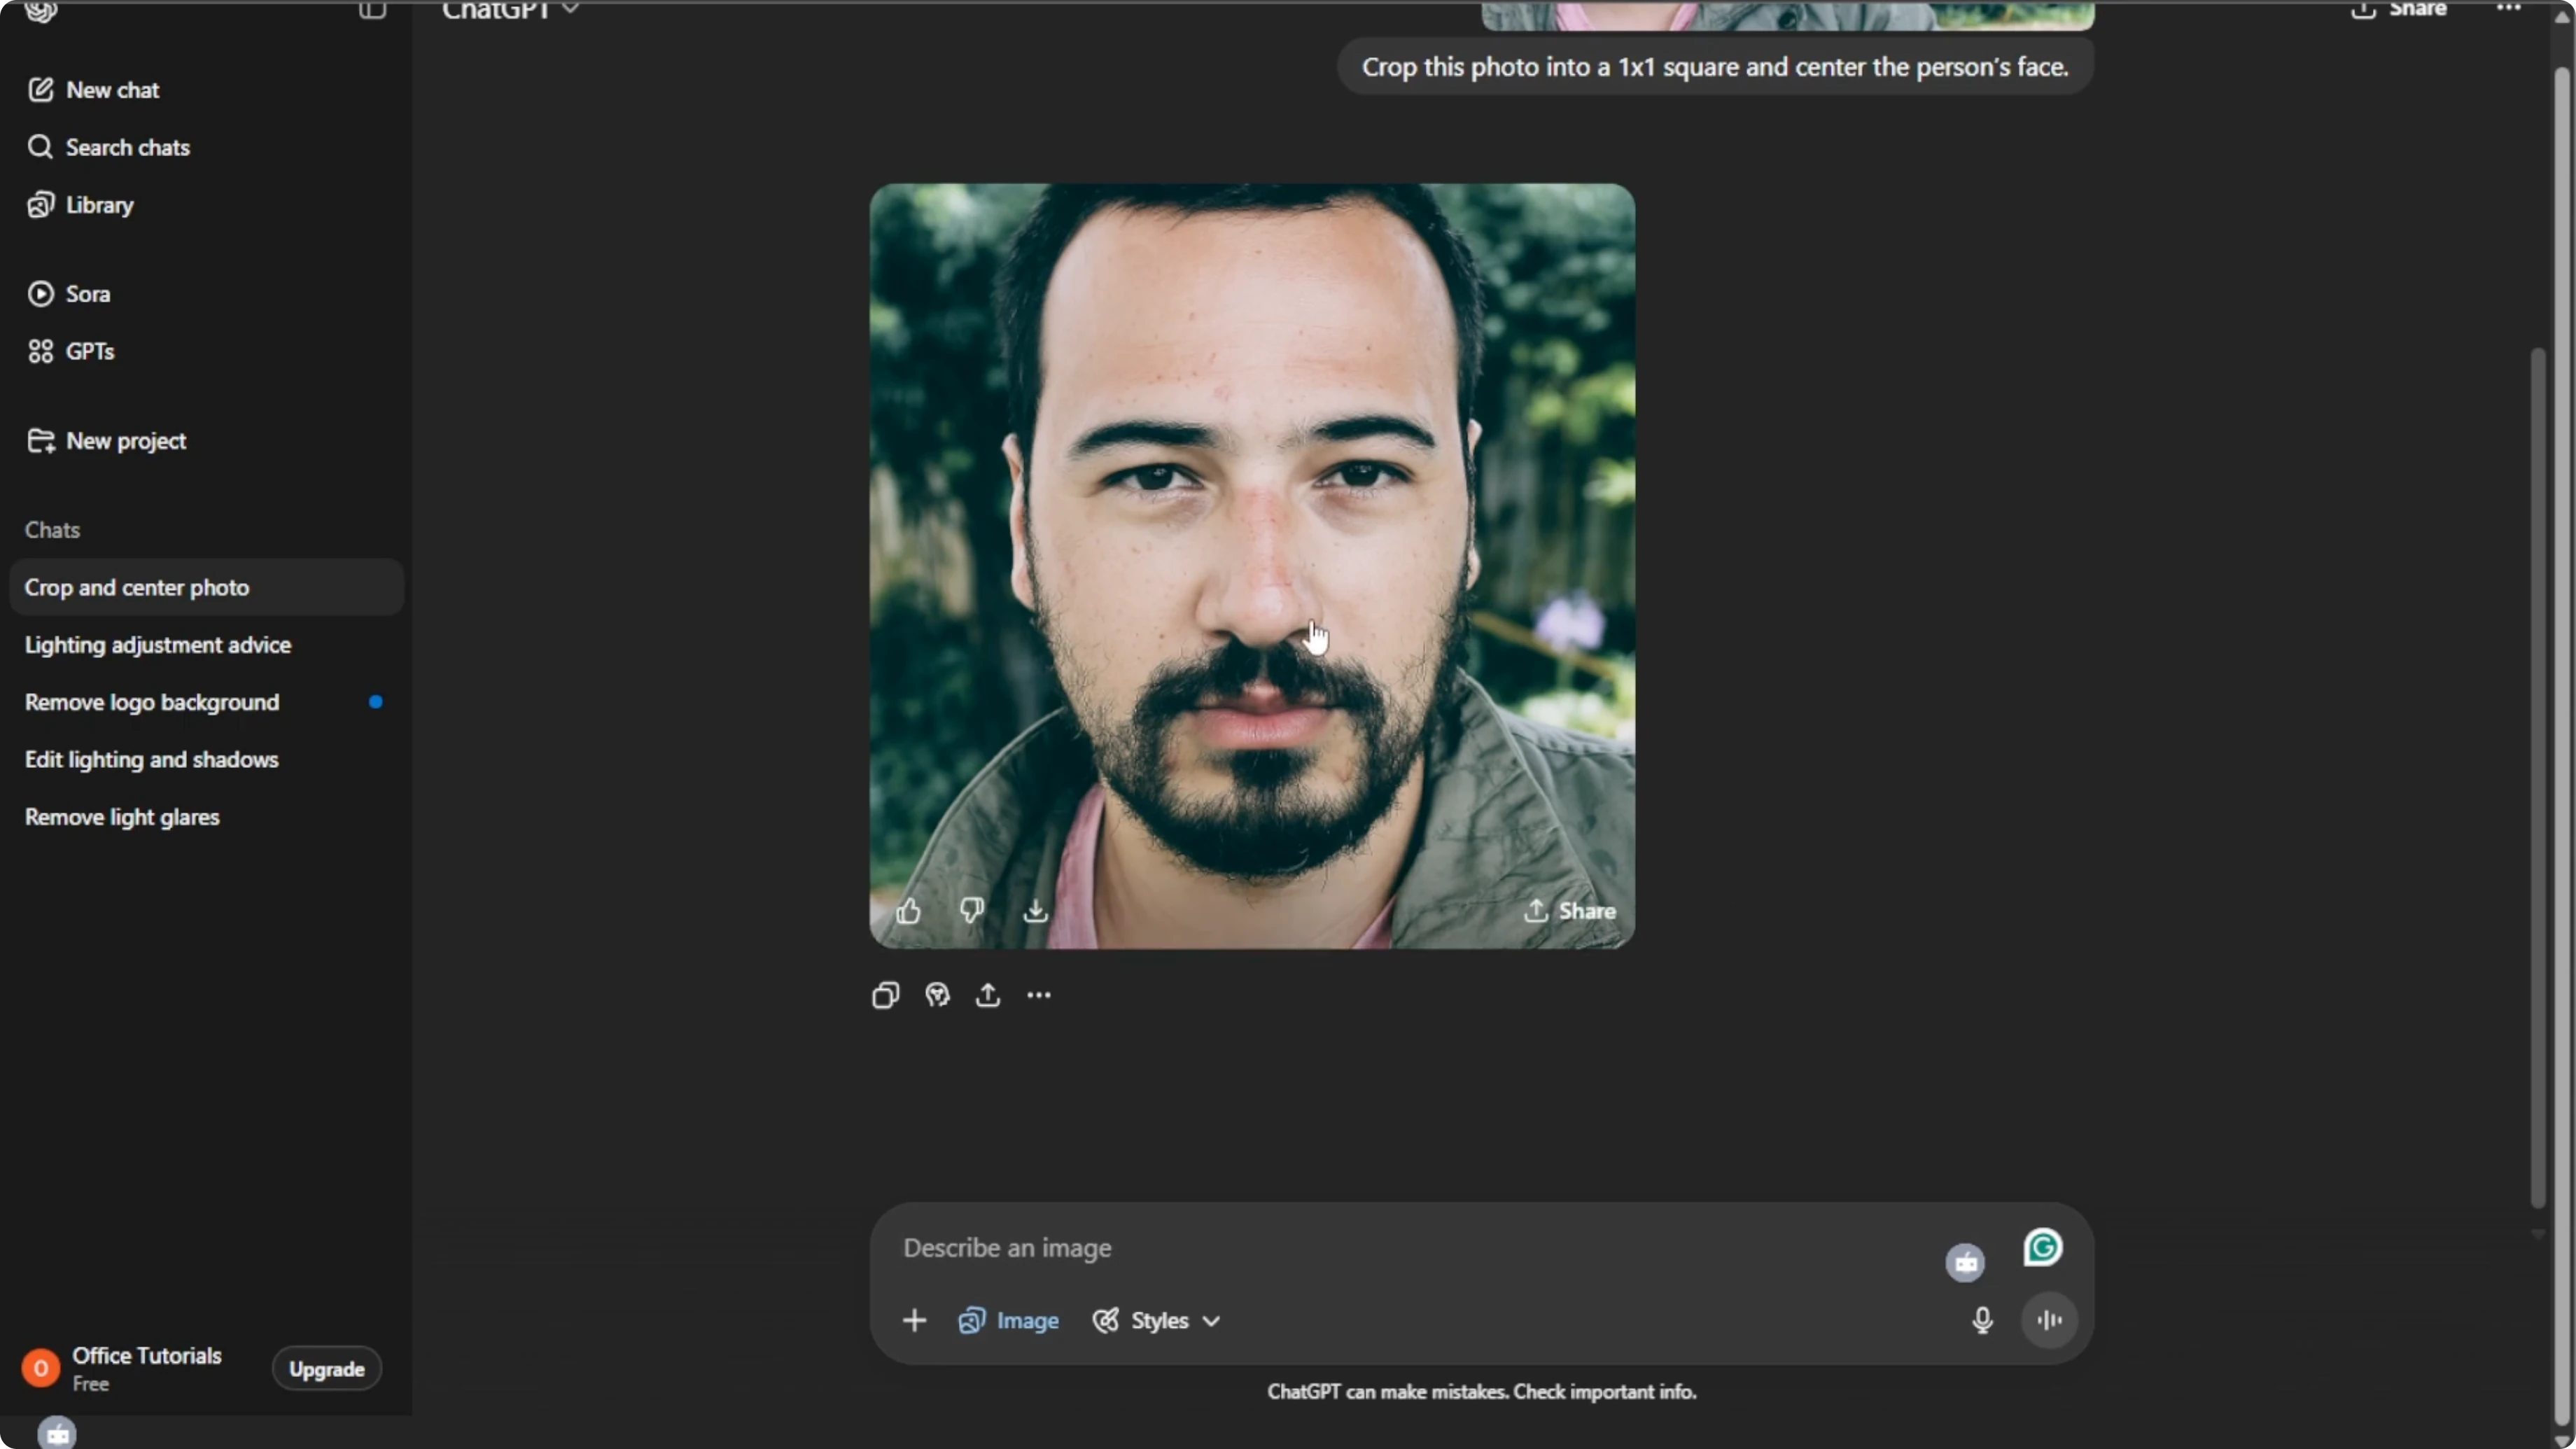This screenshot has height=1449, width=2576.
Task: Copy the response with the copy icon
Action: click(886, 995)
